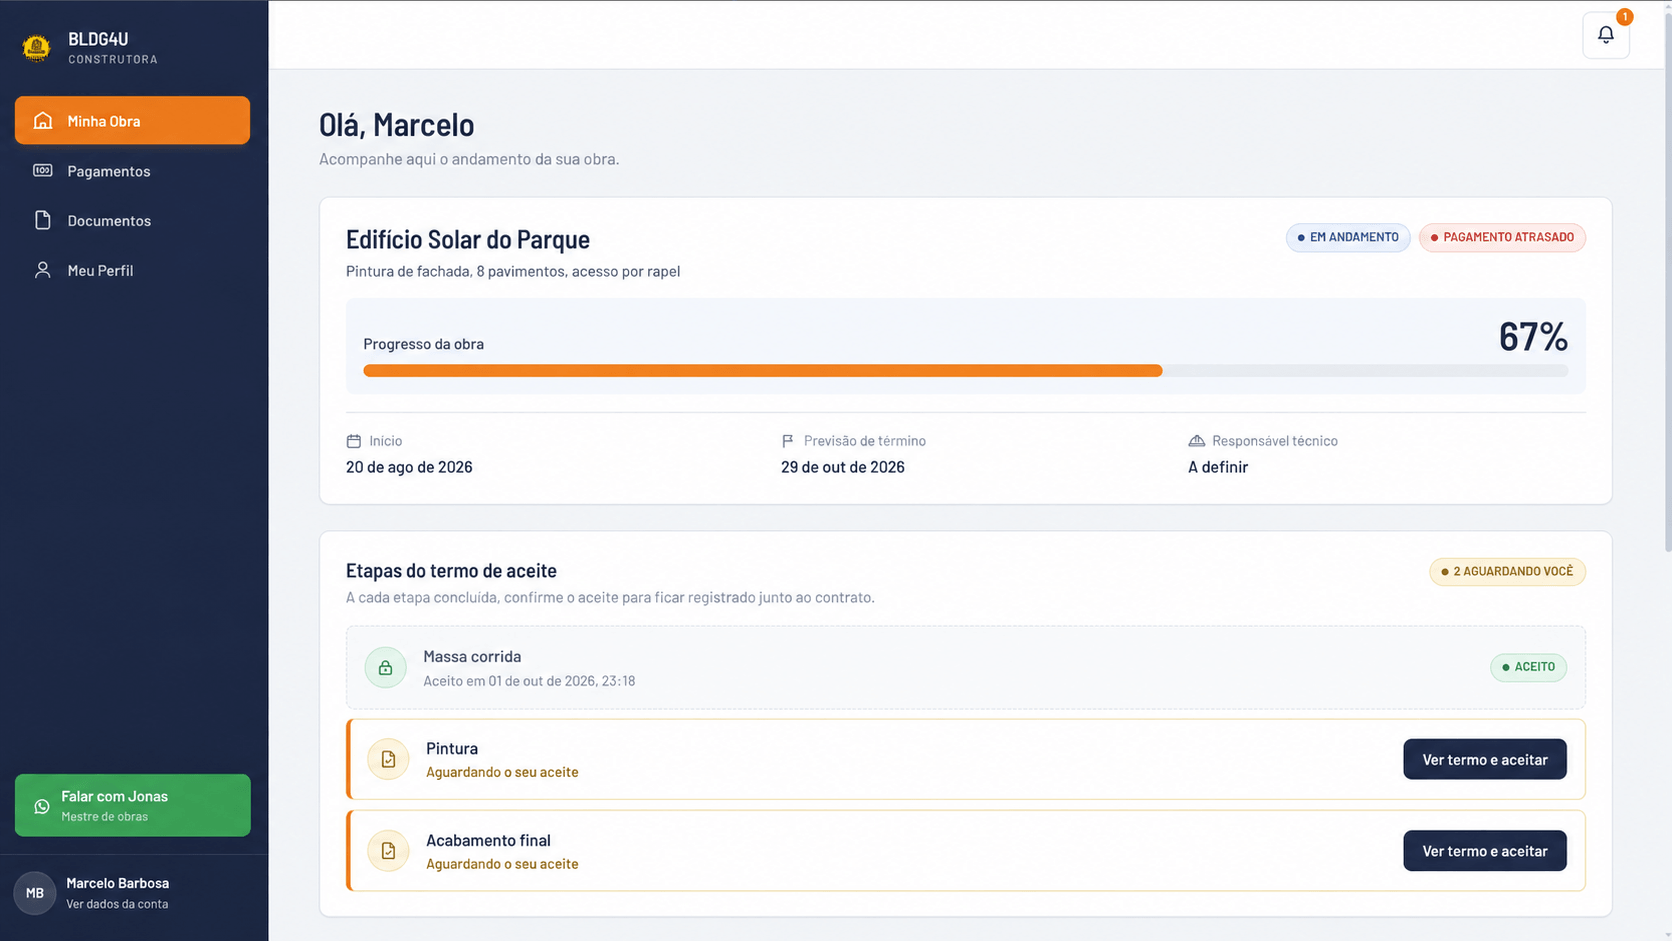Viewport: 1672px width, 941px height.
Task: Click the Etapas do termo de aceite heading
Action: 451,571
